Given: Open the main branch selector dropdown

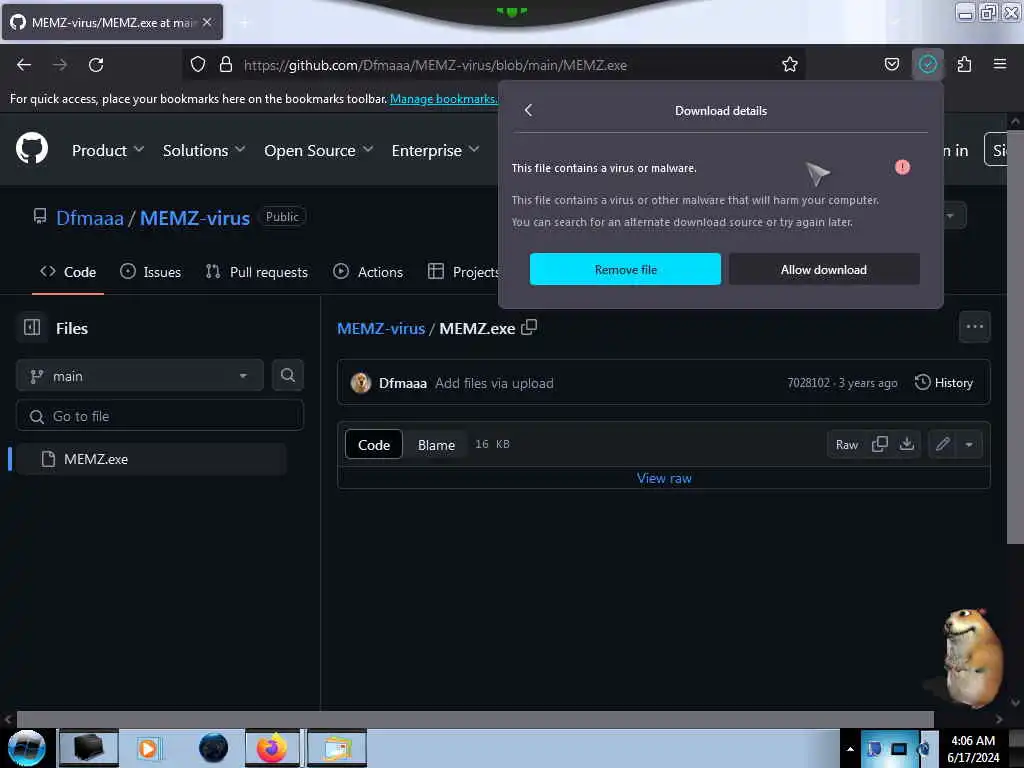Looking at the screenshot, I should pyautogui.click(x=140, y=376).
